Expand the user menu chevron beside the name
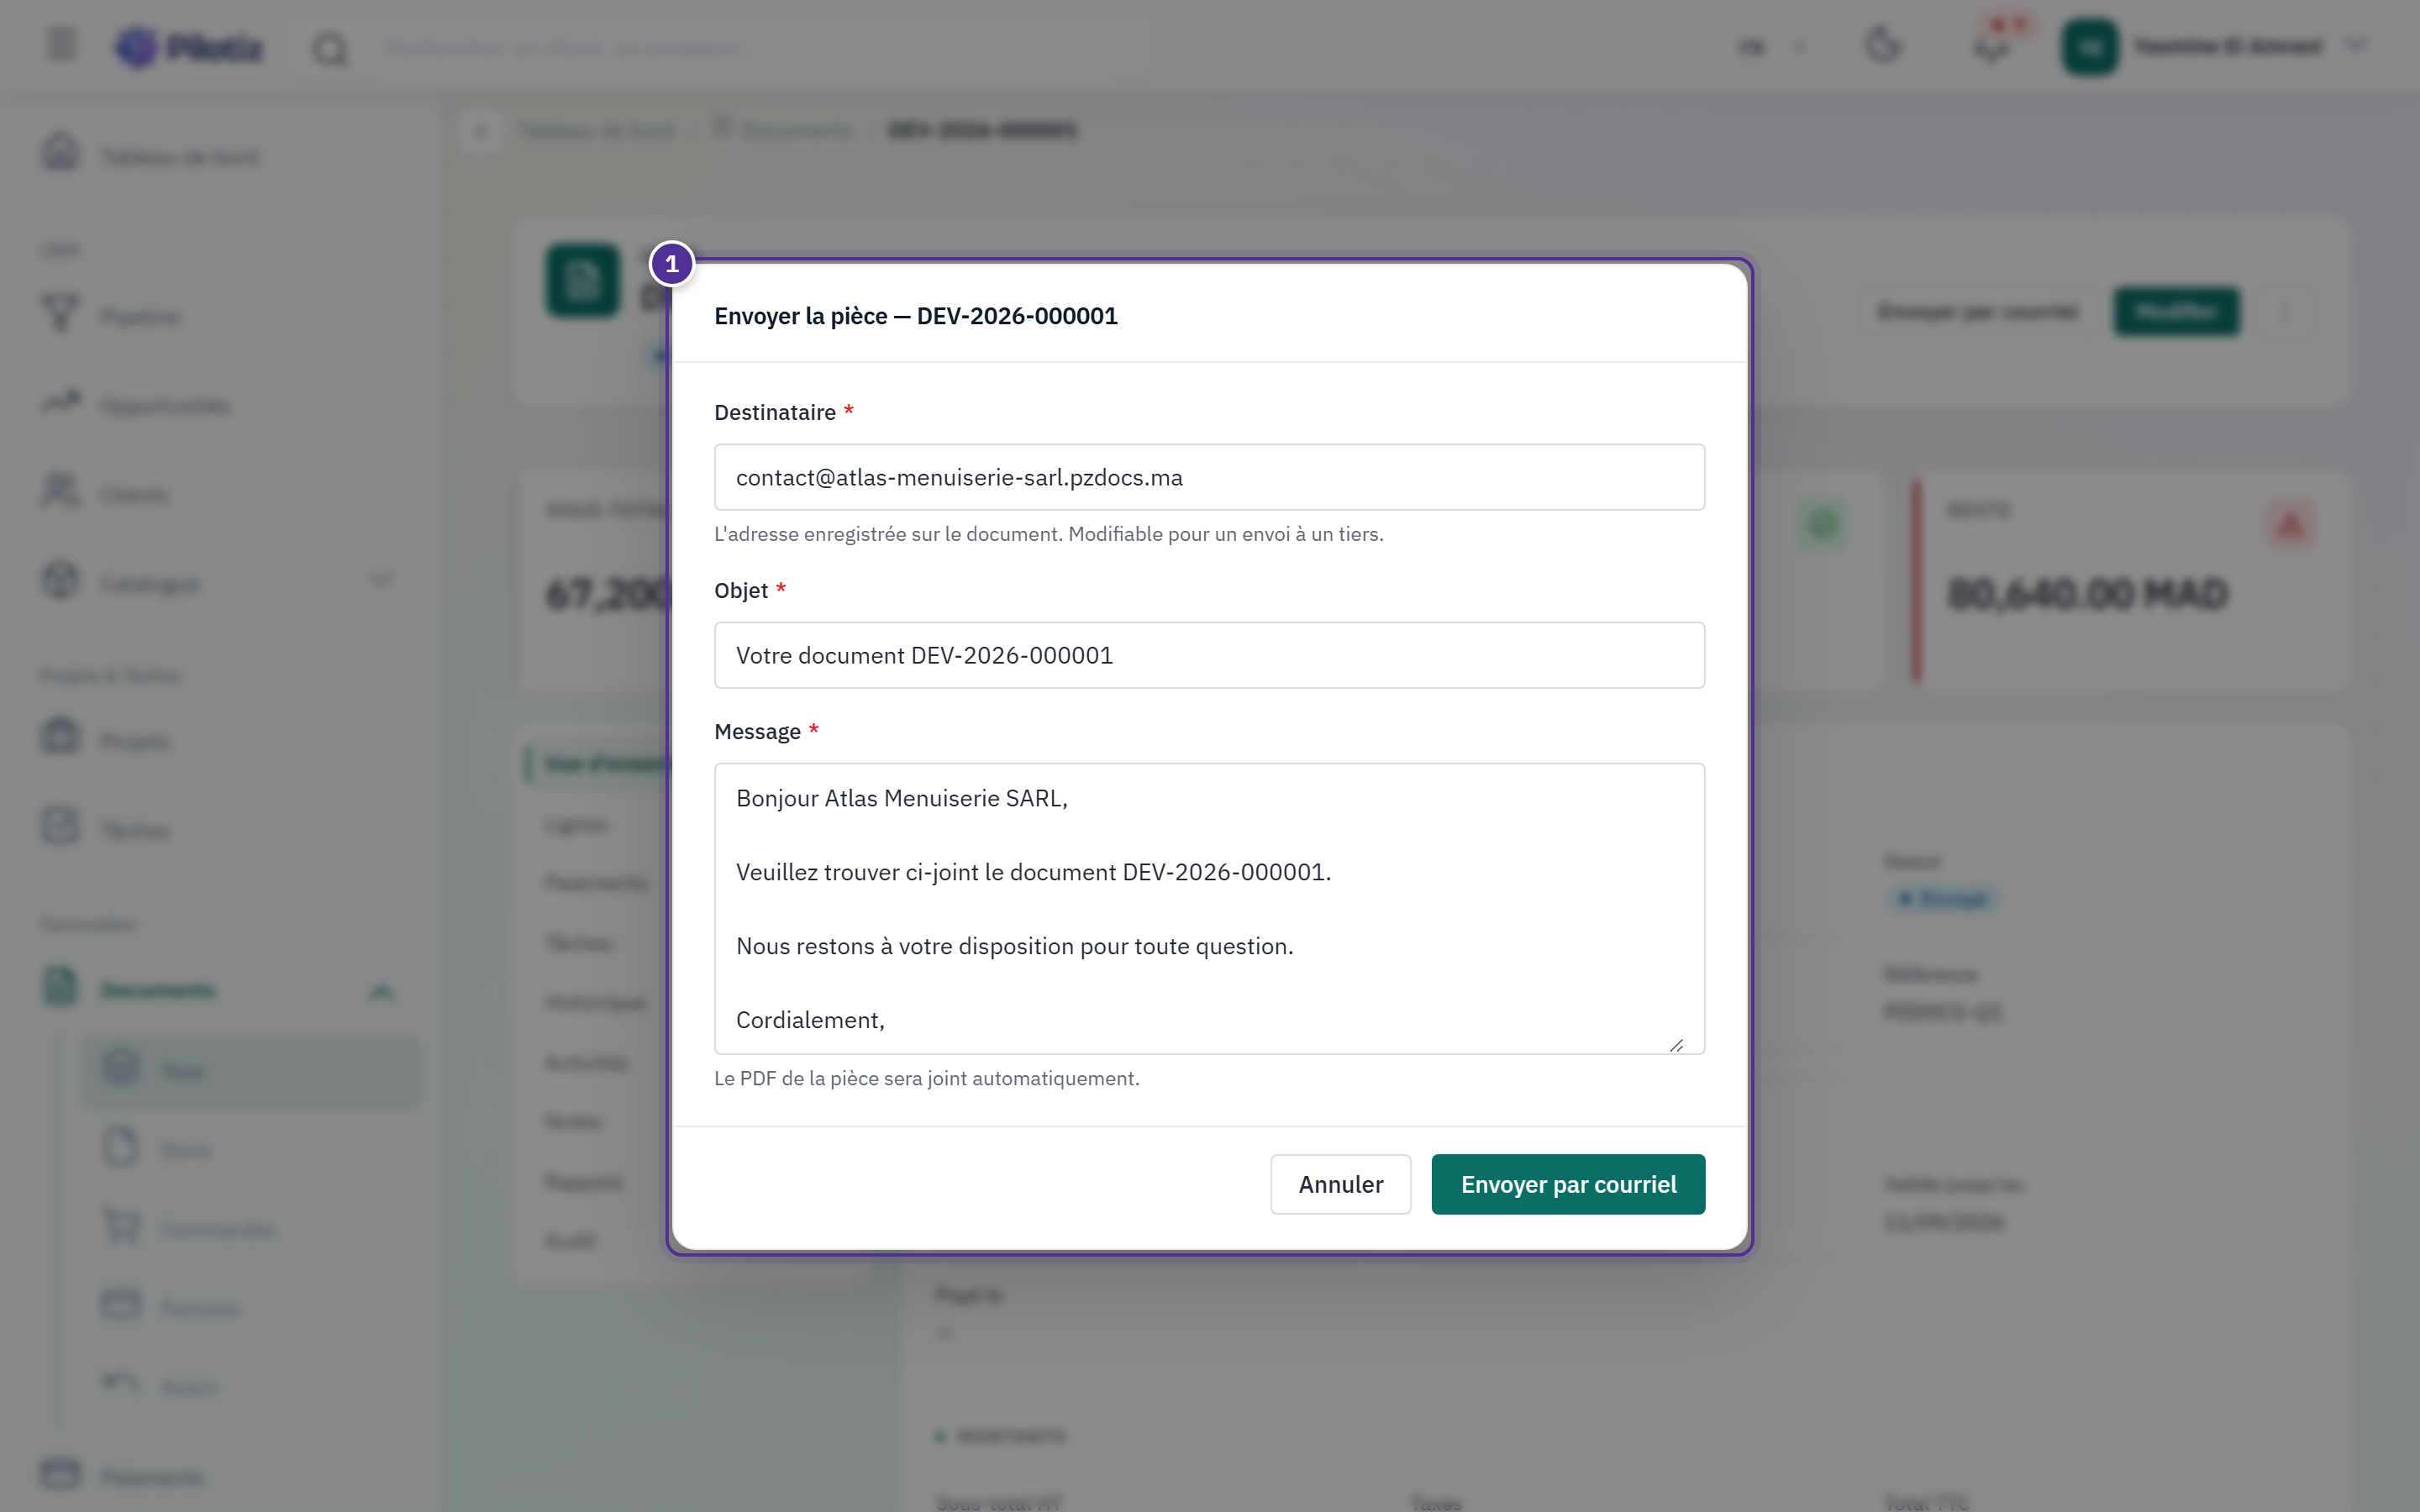Image resolution: width=2420 pixels, height=1512 pixels. click(x=2357, y=46)
